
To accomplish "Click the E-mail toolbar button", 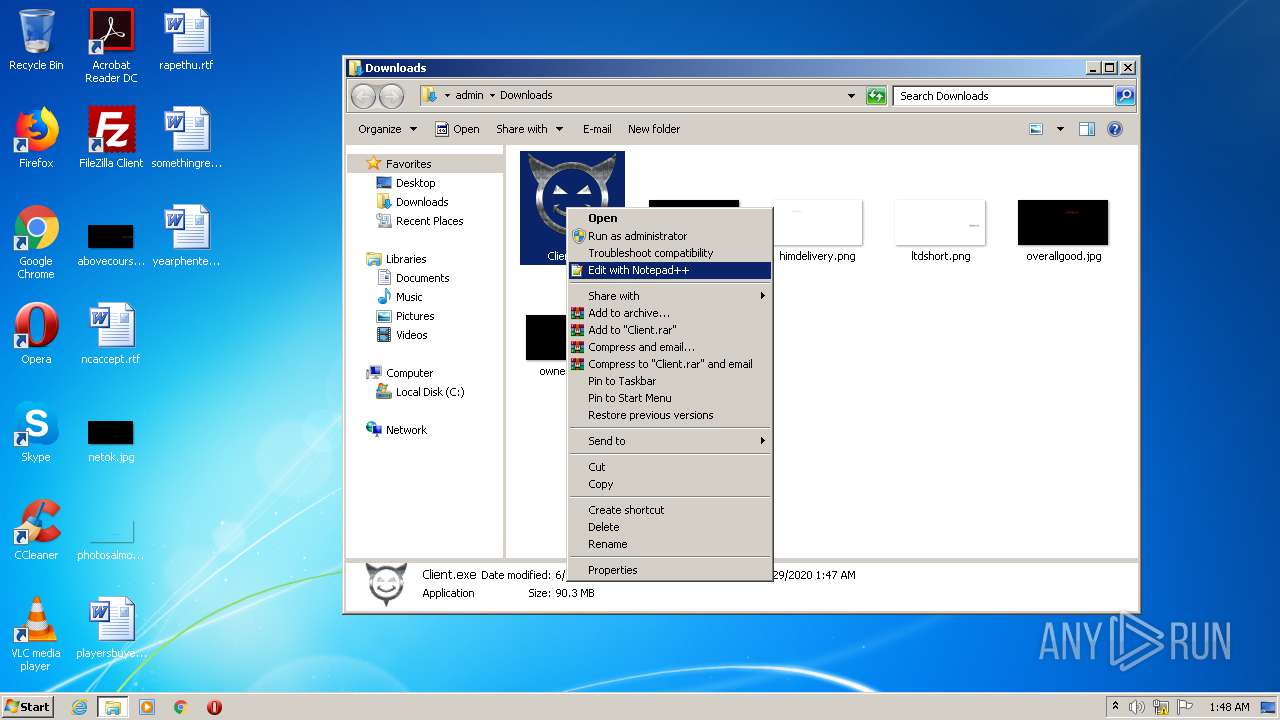I will [597, 129].
